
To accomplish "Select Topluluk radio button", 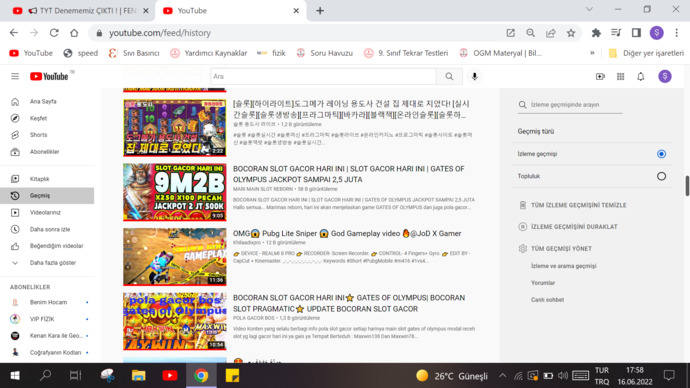I will tap(661, 176).
